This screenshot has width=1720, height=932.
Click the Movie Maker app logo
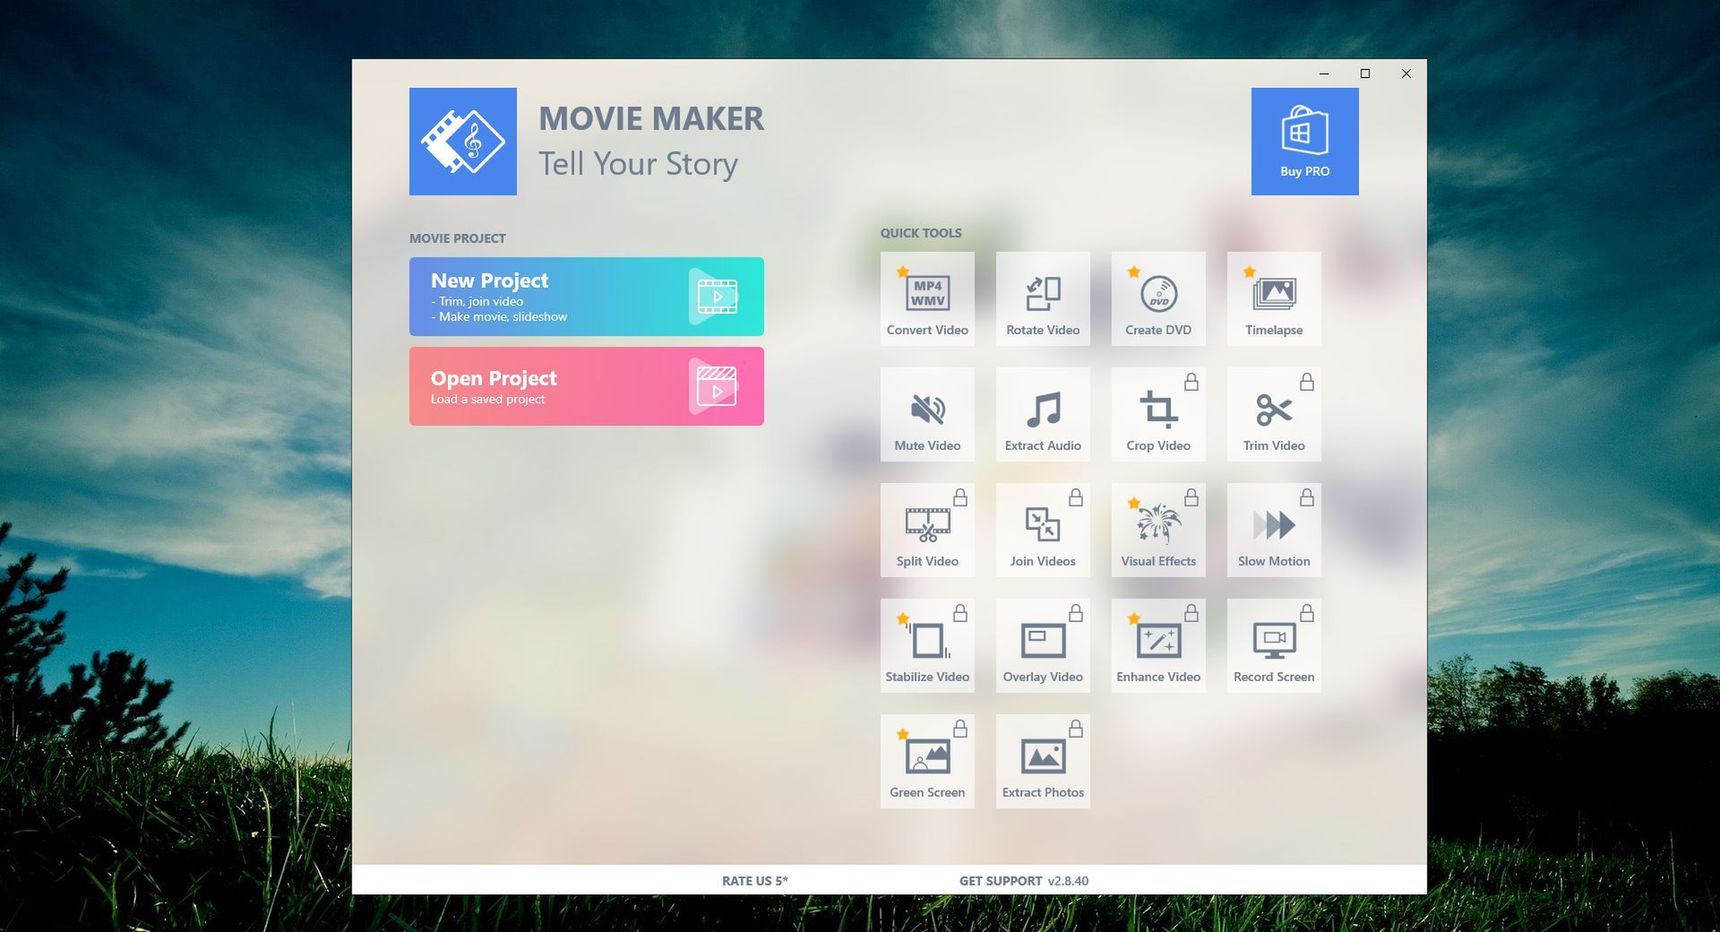(x=463, y=141)
